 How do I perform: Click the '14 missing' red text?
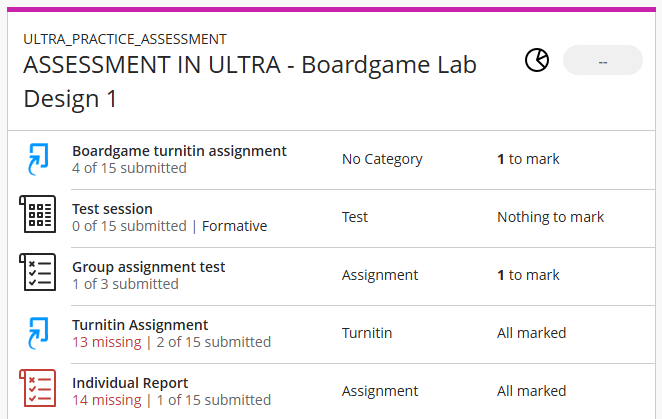click(107, 400)
